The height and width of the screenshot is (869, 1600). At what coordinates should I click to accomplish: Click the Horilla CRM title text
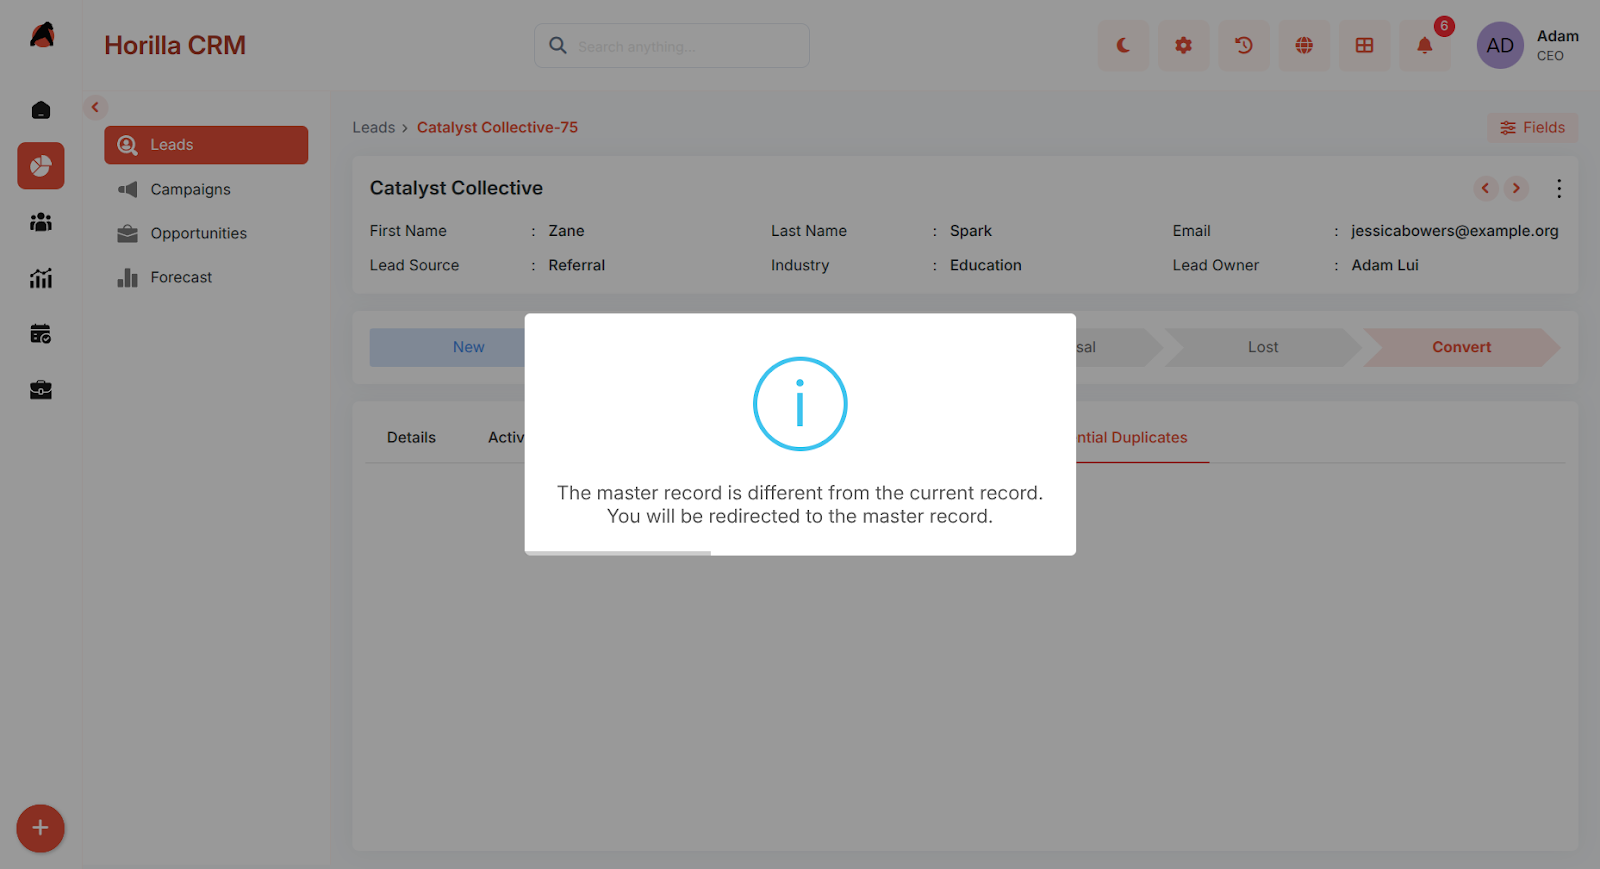pyautogui.click(x=175, y=45)
